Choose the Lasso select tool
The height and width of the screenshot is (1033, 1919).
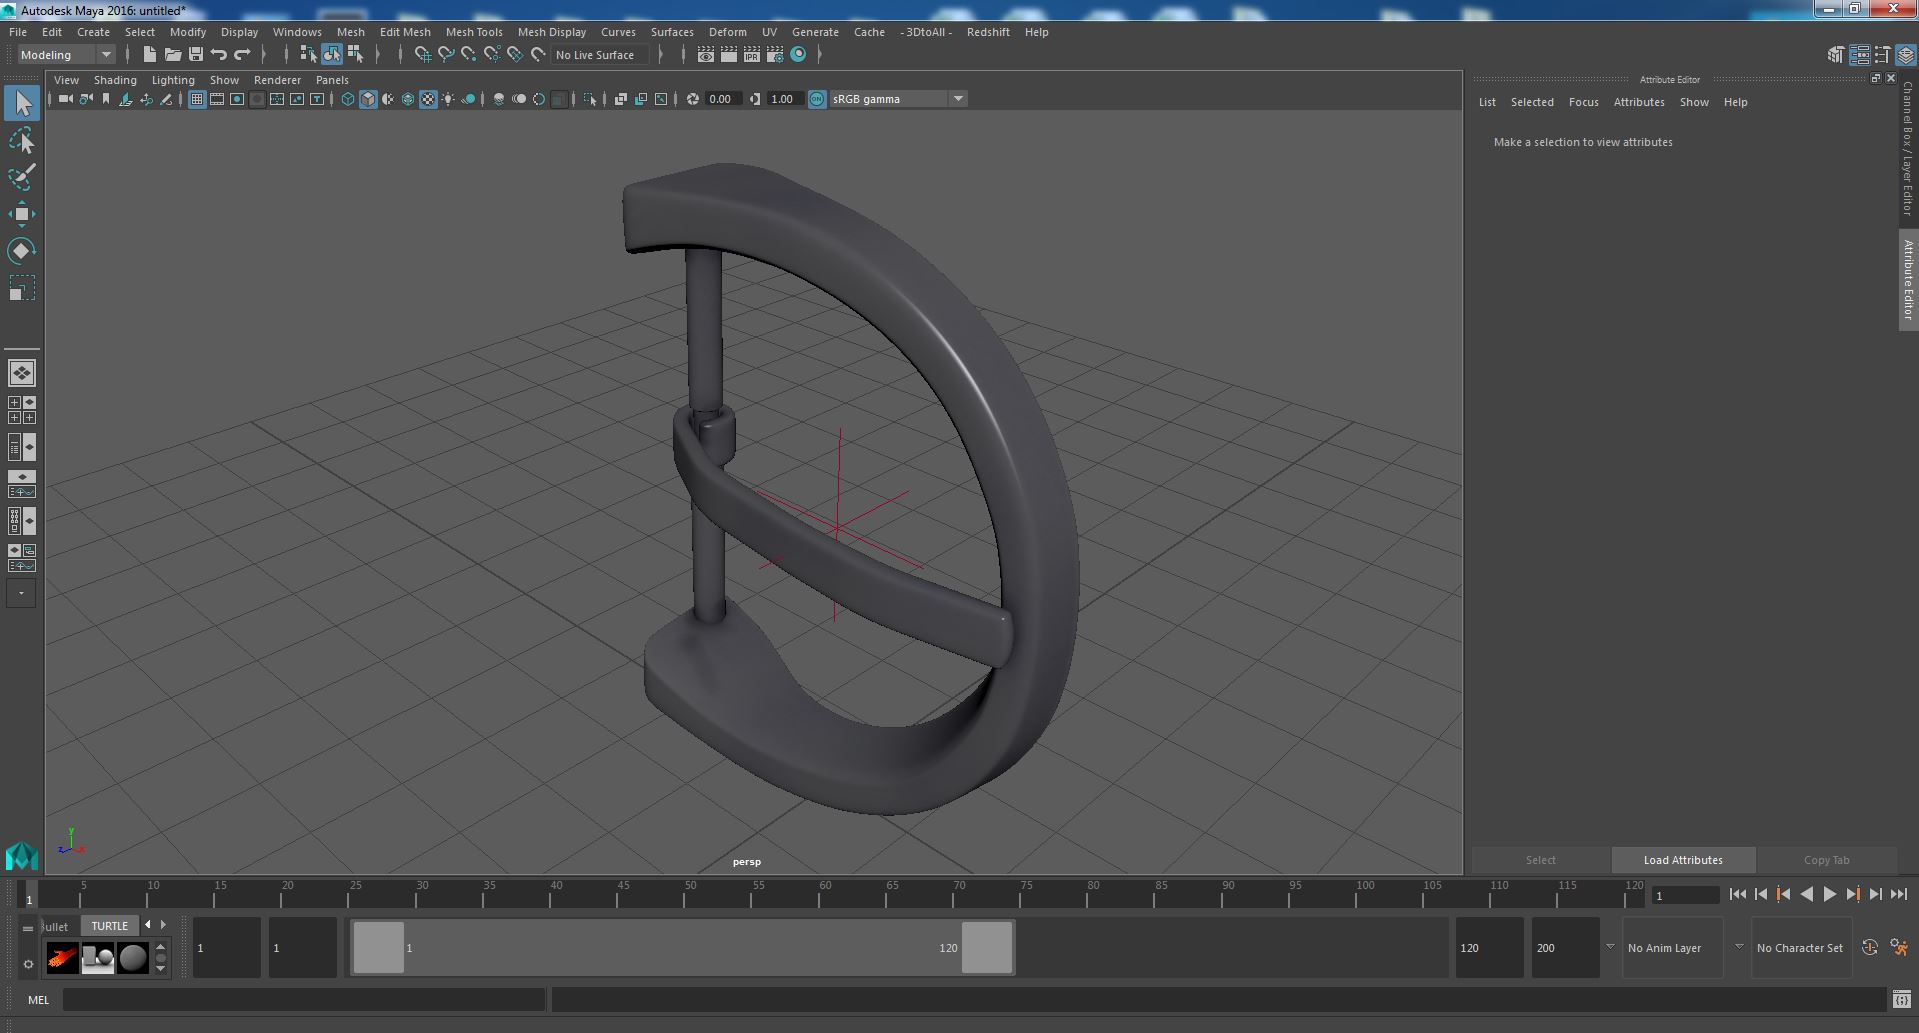pyautogui.click(x=22, y=141)
